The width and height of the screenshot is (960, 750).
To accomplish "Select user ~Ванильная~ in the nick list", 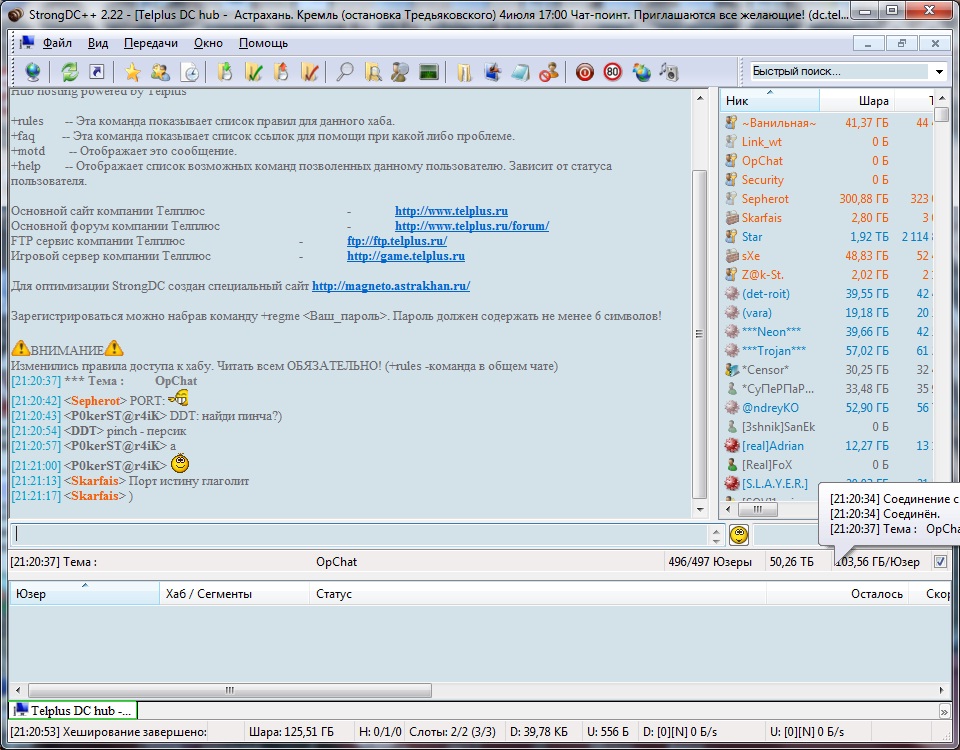I will (x=779, y=123).
